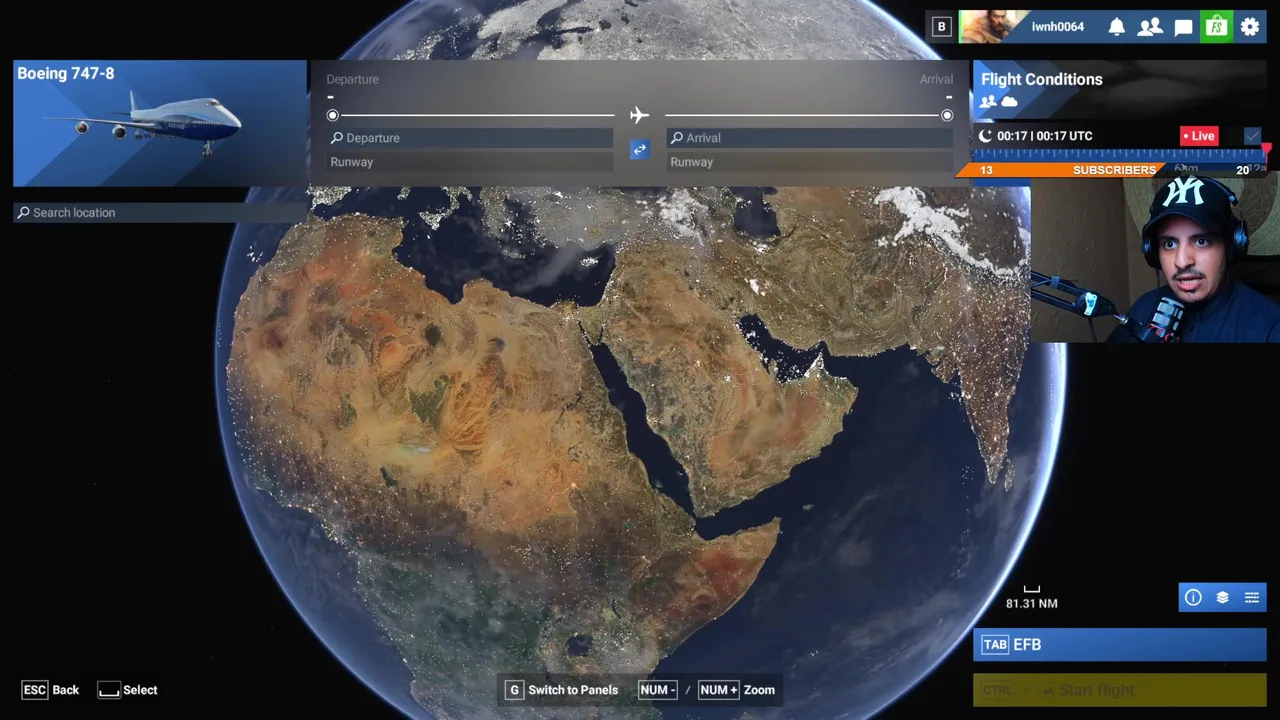
Task: Click the Start flight button
Action: click(x=1120, y=690)
